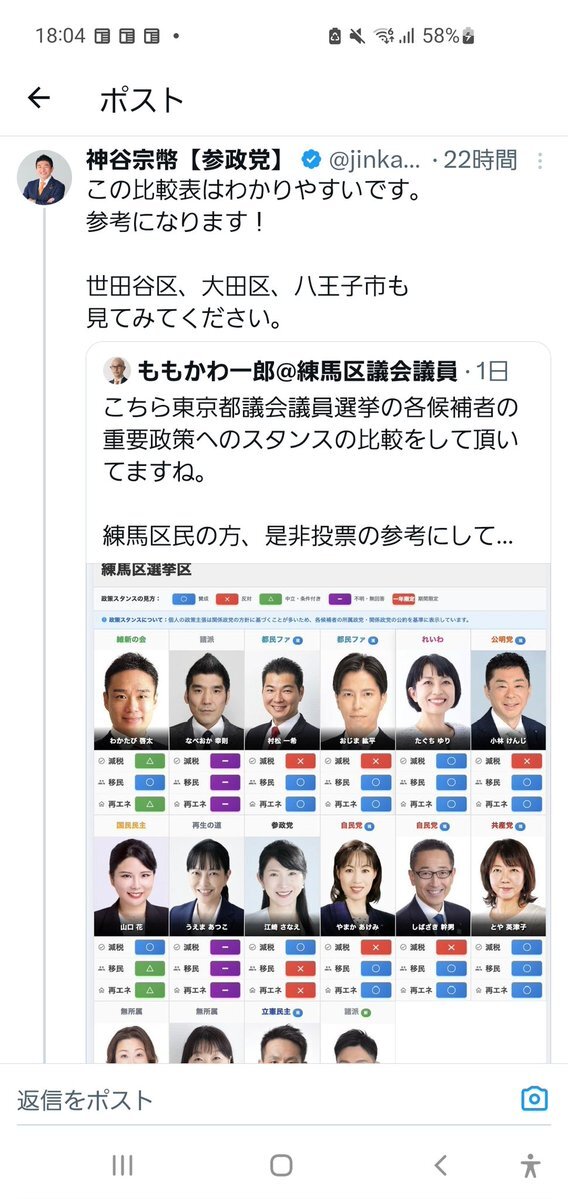
Task: Tap Android navigation back chevron
Action: click(x=440, y=1165)
